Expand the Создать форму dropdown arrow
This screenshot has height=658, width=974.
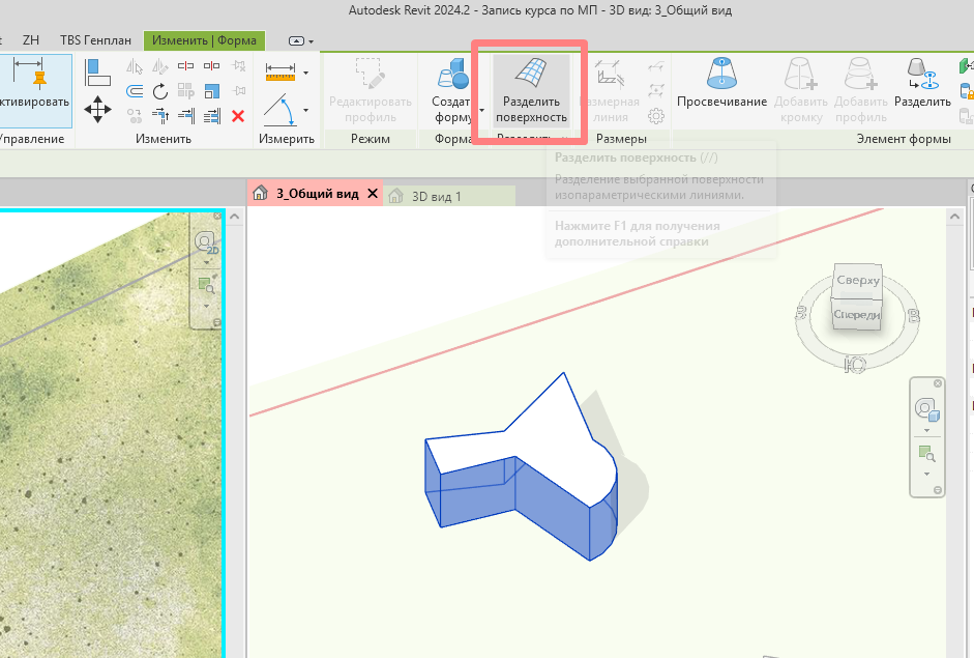pyautogui.click(x=481, y=110)
